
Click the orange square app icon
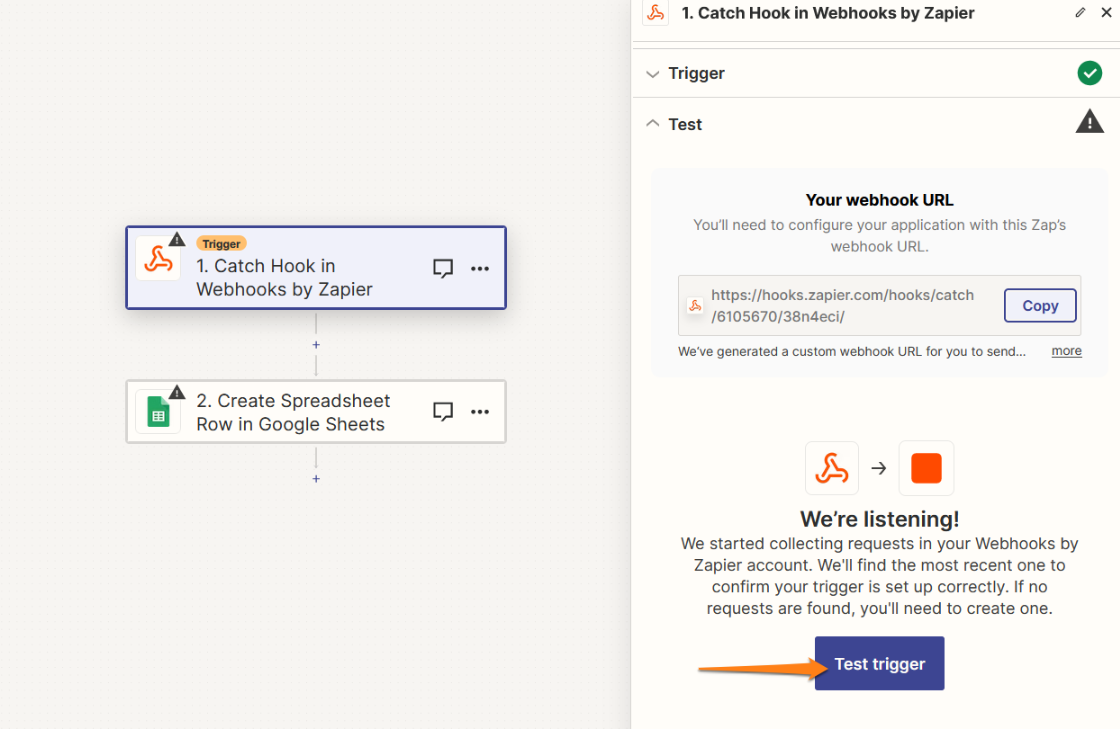coord(926,468)
